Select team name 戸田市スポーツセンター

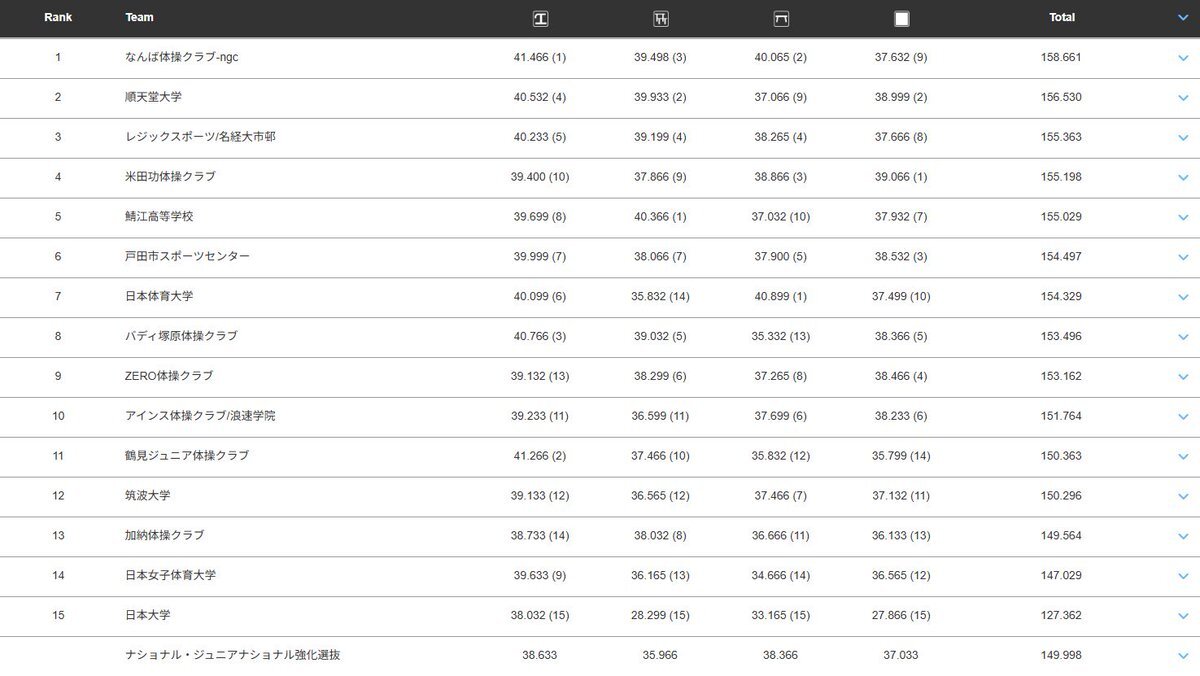point(187,257)
